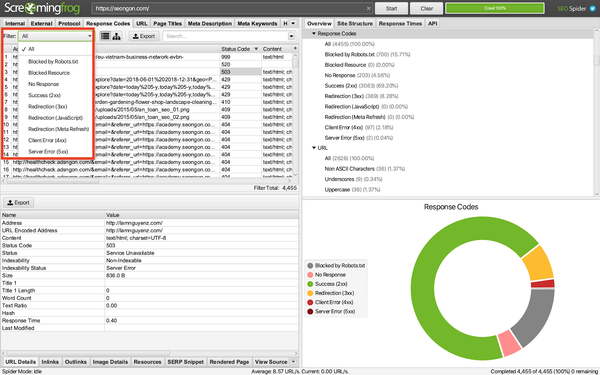Select Client Error (4xx) filter option
Screen dimensions: 600x375
pos(47,140)
